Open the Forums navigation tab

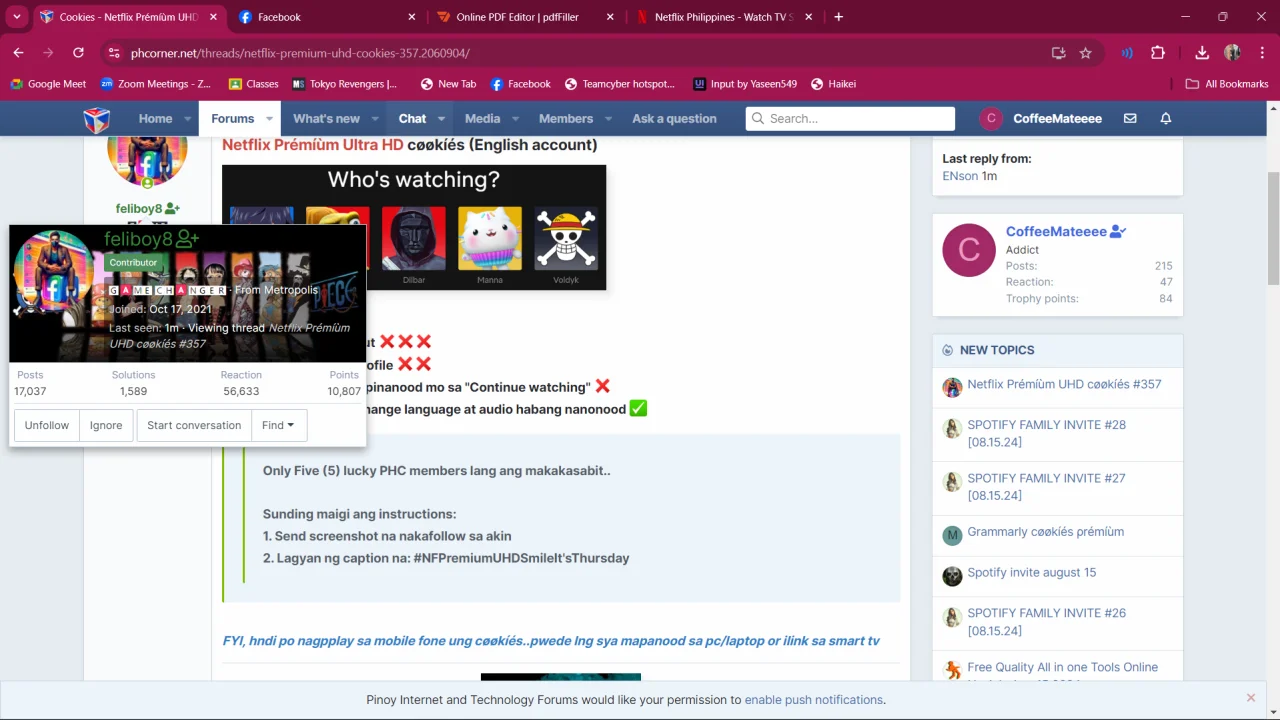(x=232, y=118)
